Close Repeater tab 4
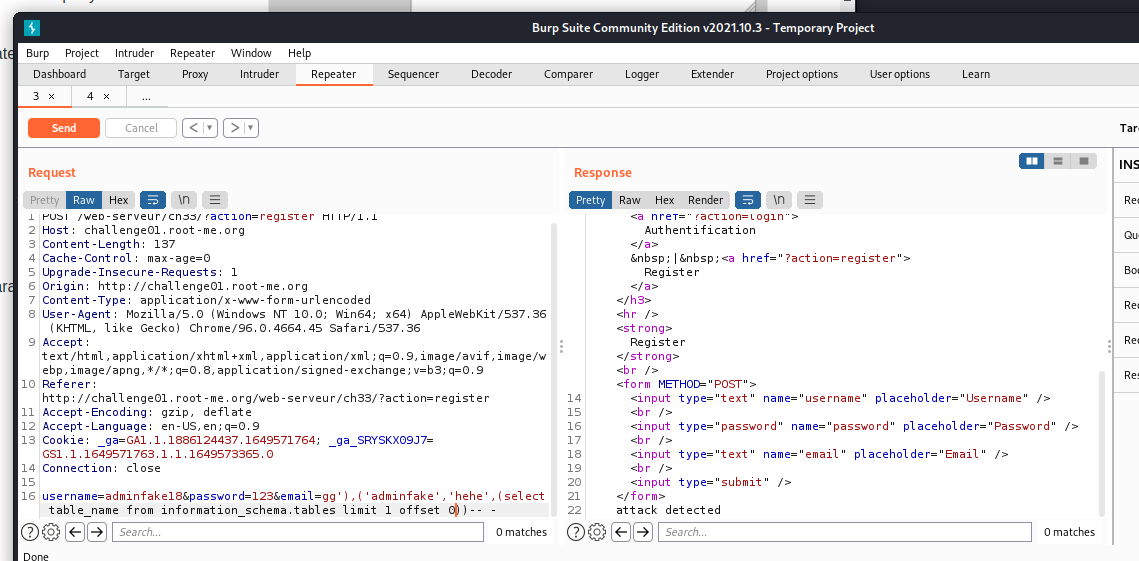The height and width of the screenshot is (561, 1139). (x=107, y=96)
